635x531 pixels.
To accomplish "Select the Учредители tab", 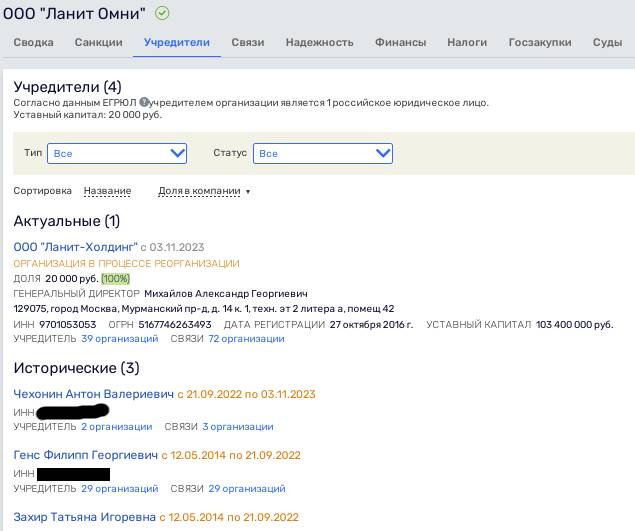I will click(177, 42).
